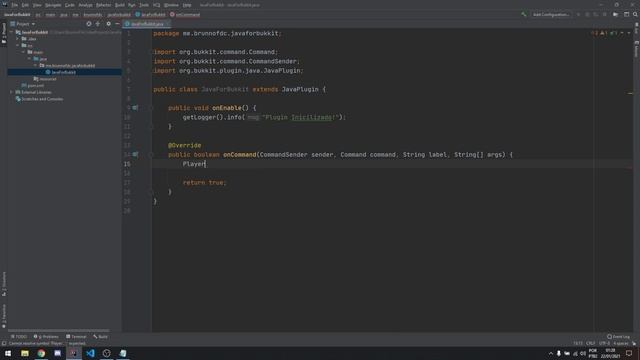Open Google Chrome from taskbar
640x360 pixels.
click(x=41, y=353)
